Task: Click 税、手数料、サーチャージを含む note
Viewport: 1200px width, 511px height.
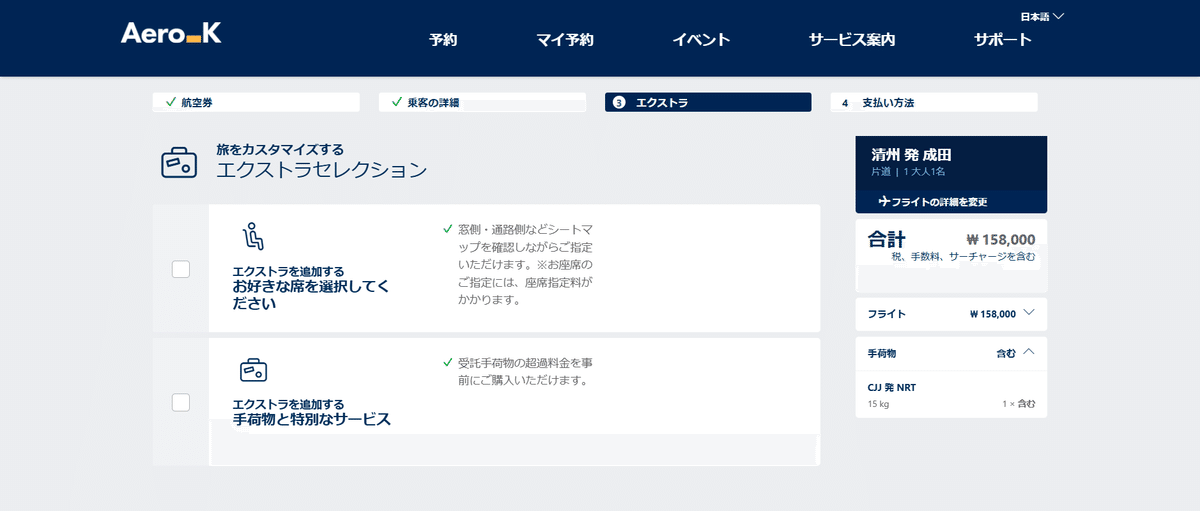Action: click(963, 257)
